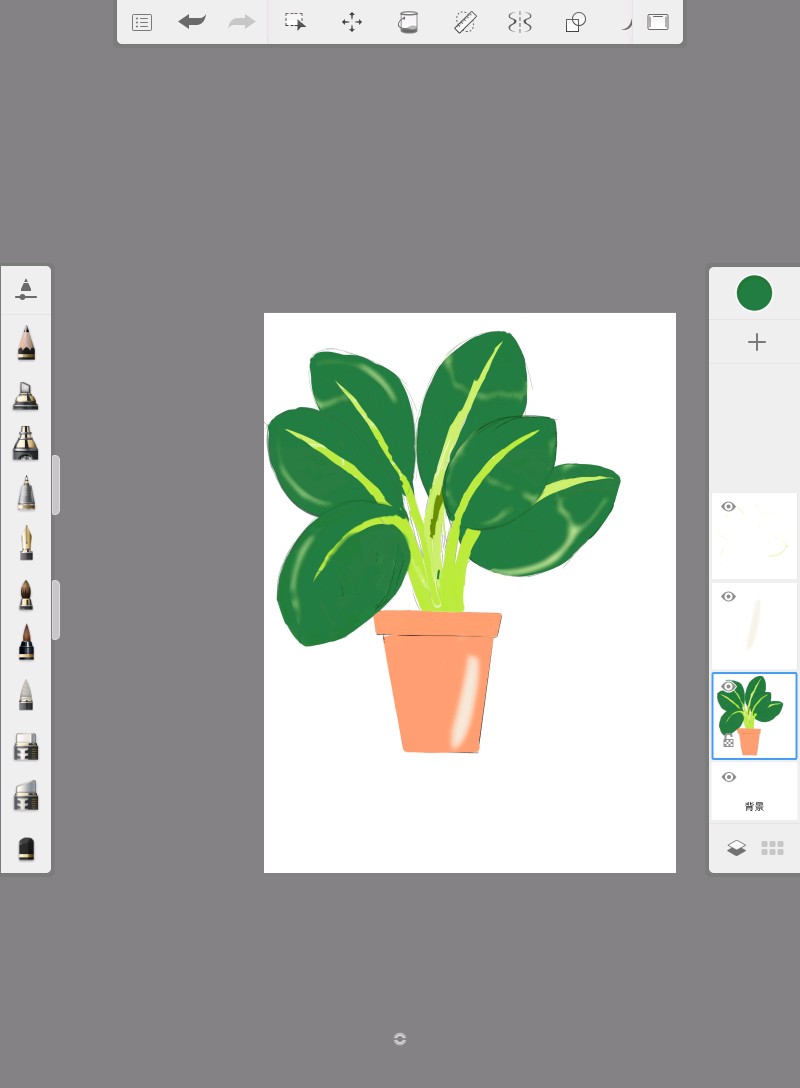The width and height of the screenshot is (800, 1088).
Task: Open the main menu list
Action: (x=142, y=22)
